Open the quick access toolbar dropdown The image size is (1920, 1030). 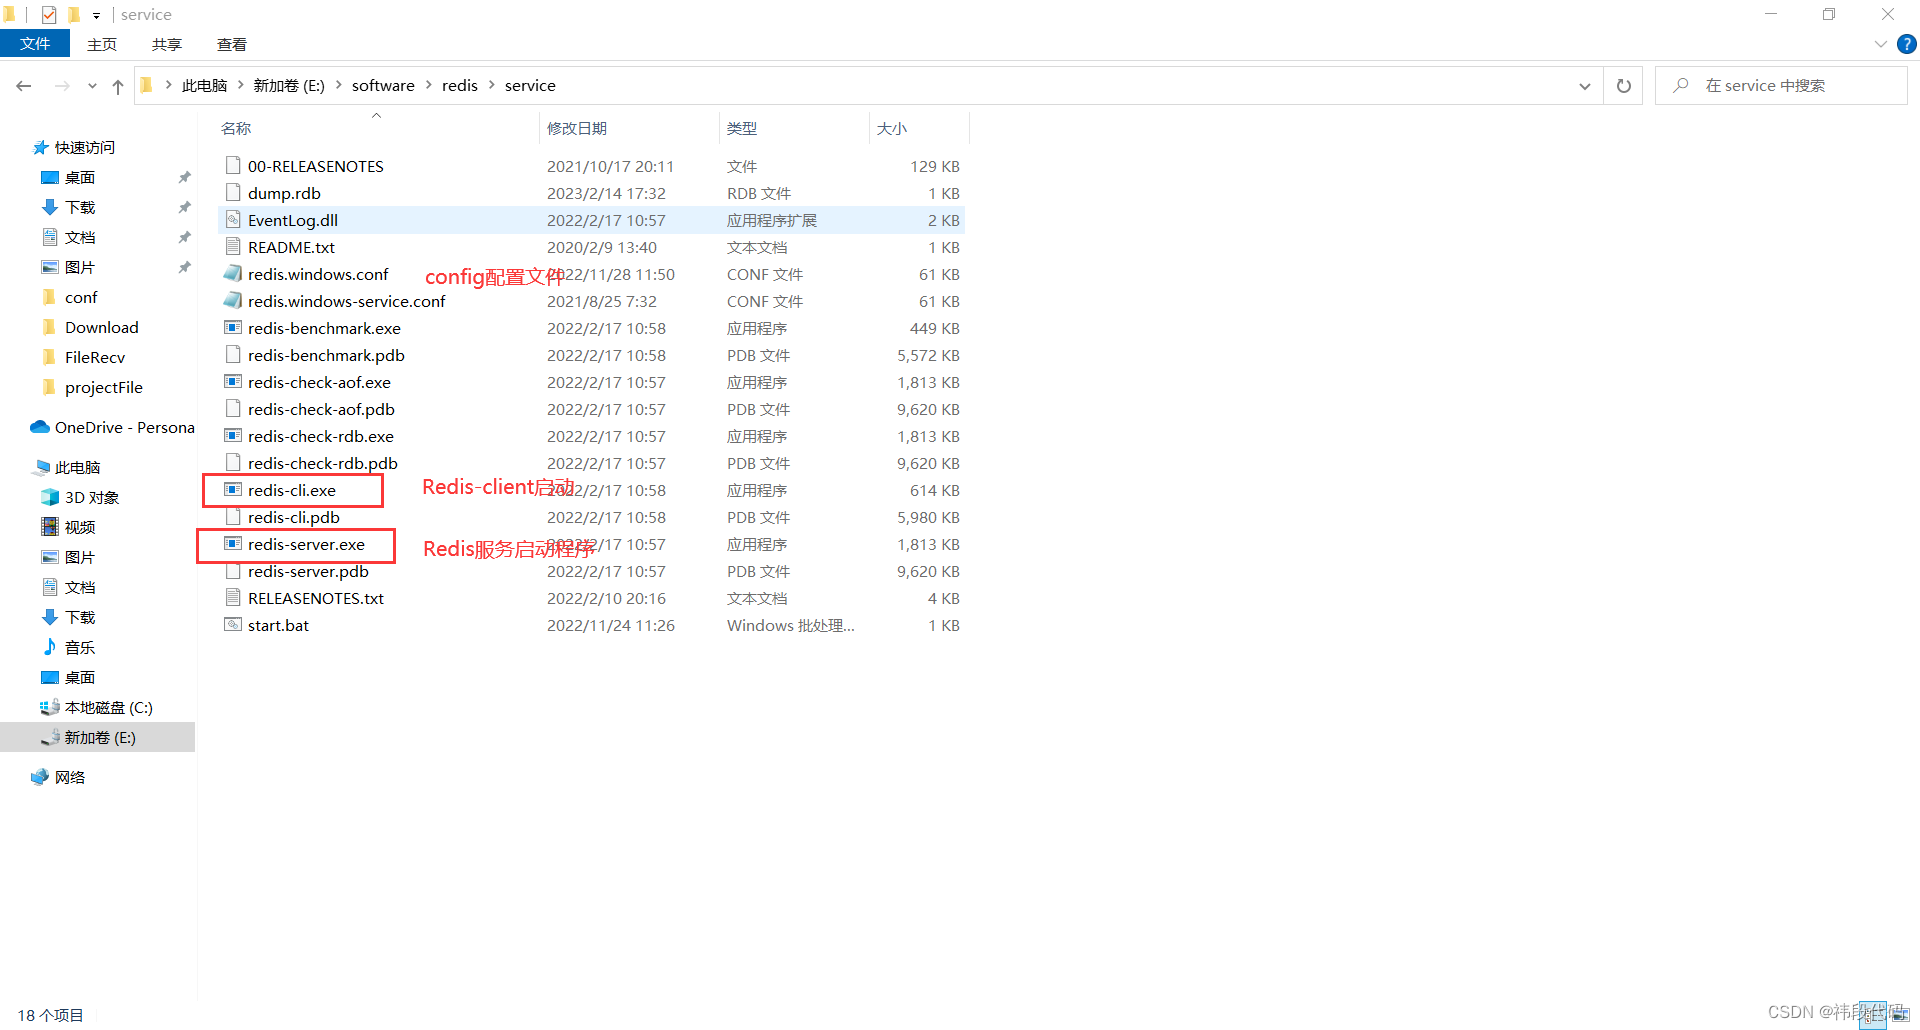pyautogui.click(x=96, y=15)
